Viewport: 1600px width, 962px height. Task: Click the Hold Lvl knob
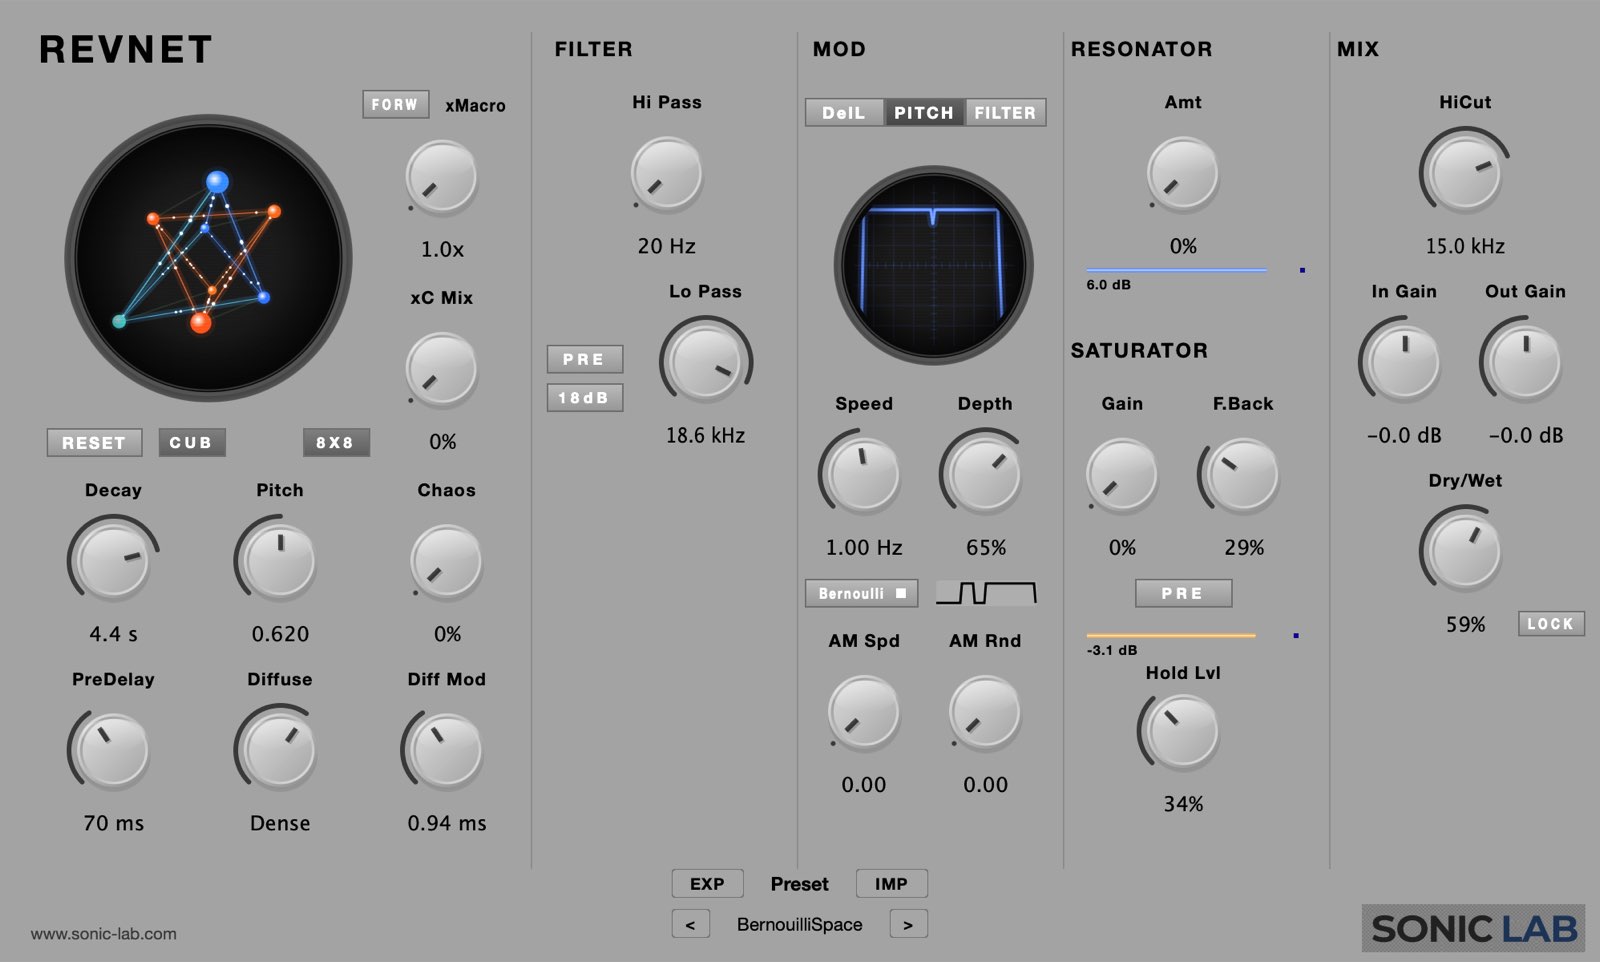pos(1182,732)
